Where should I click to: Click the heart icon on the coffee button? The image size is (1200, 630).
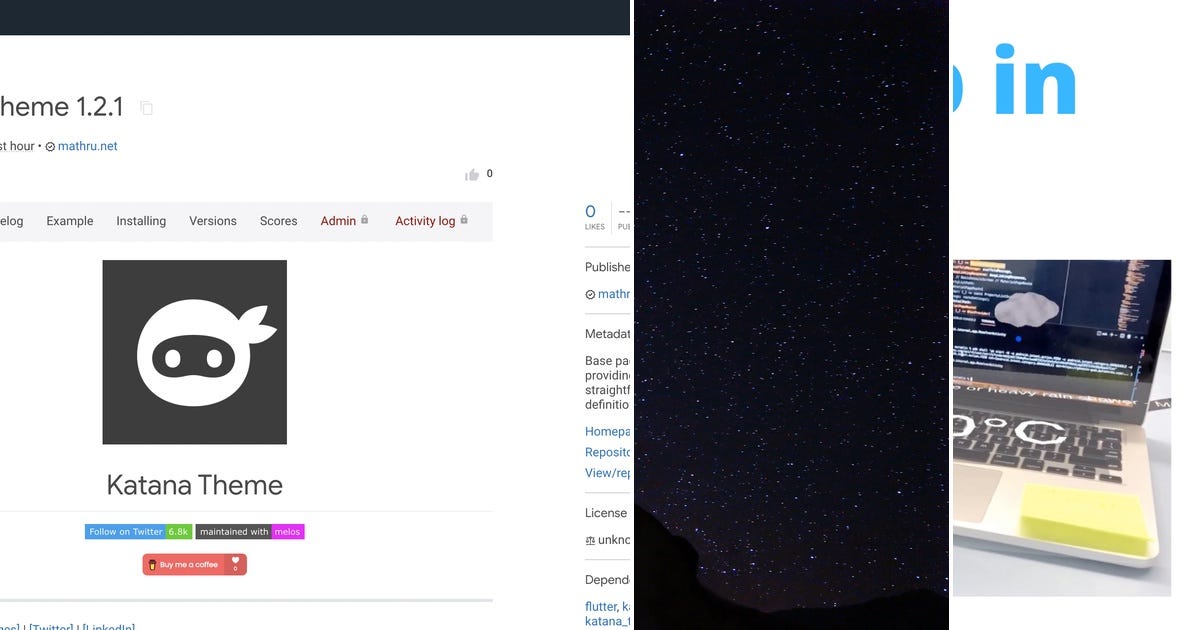pyautogui.click(x=235, y=562)
